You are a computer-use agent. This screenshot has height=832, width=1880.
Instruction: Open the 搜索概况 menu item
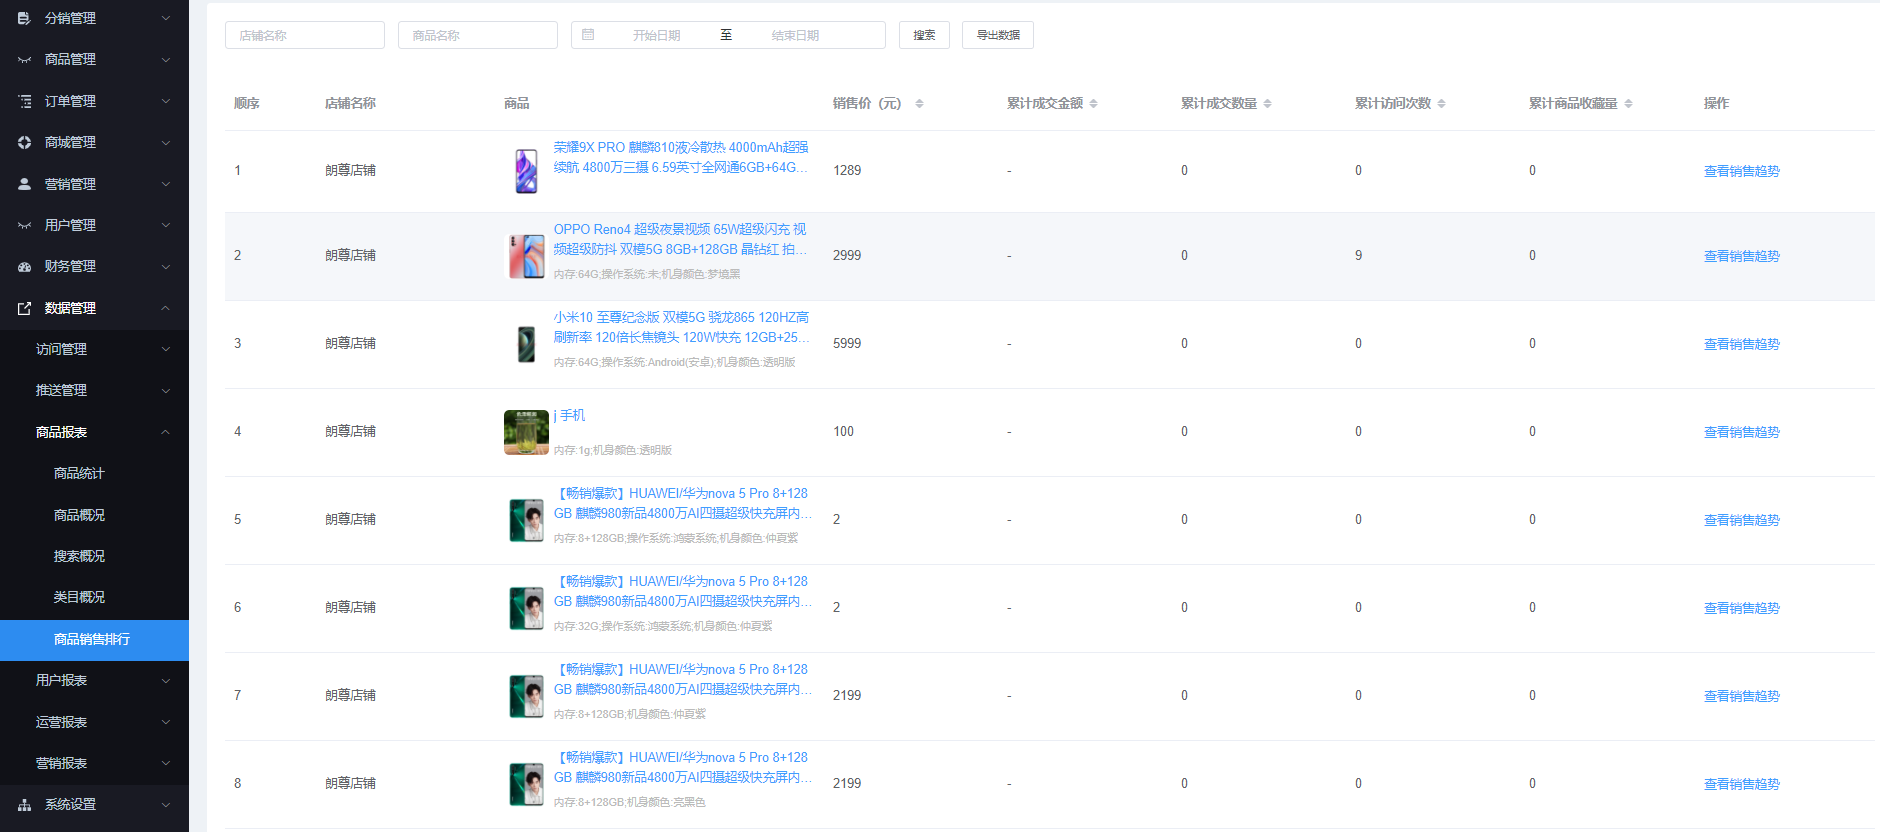[x=79, y=556]
